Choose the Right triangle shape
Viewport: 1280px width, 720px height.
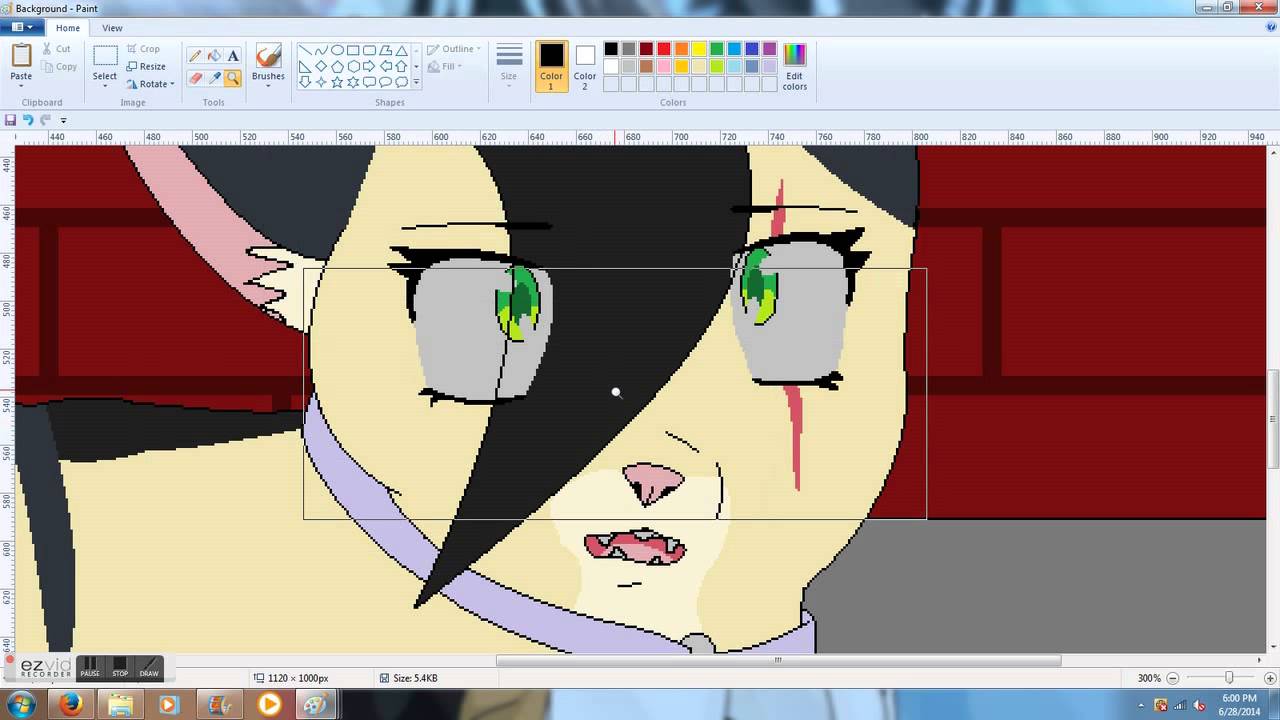pos(305,66)
